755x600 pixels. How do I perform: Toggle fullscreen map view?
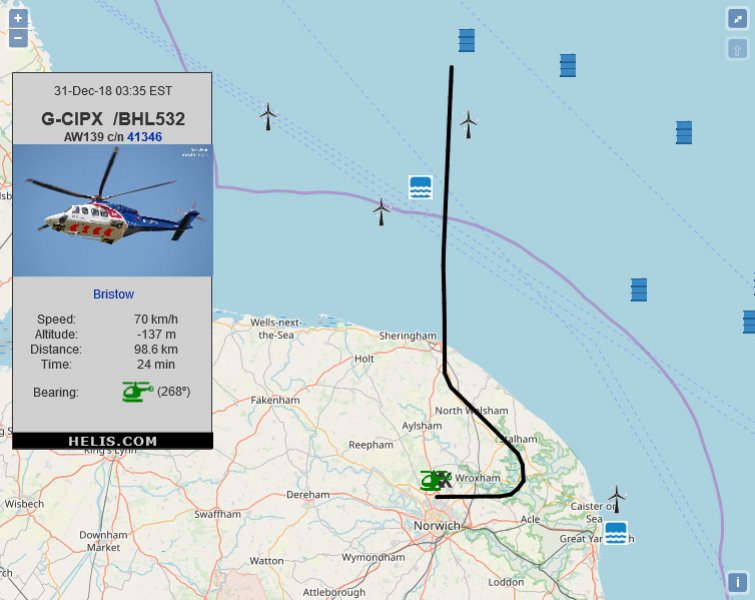pyautogui.click(x=737, y=19)
